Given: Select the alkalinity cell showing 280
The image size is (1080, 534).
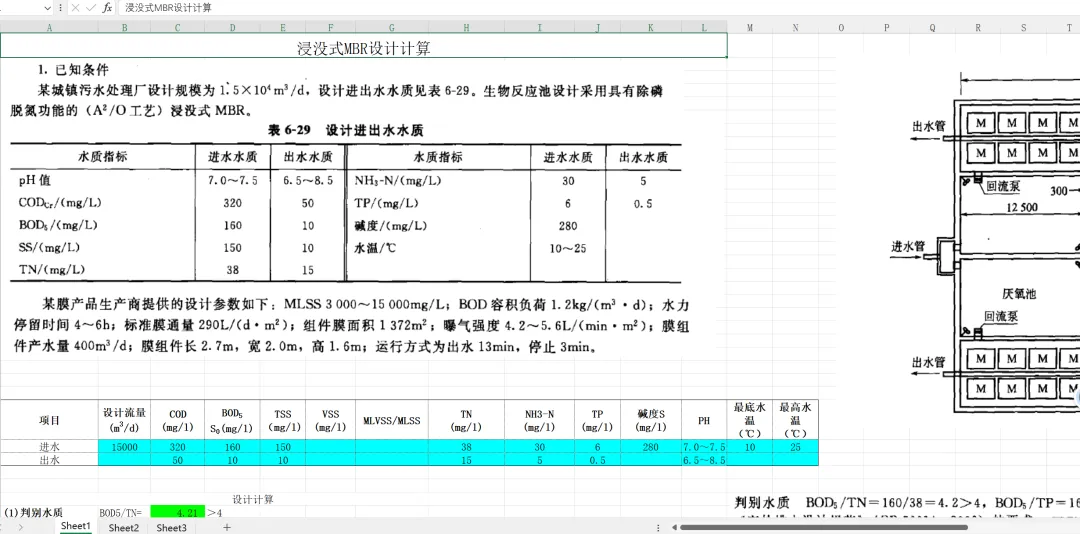Looking at the screenshot, I should 650,446.
